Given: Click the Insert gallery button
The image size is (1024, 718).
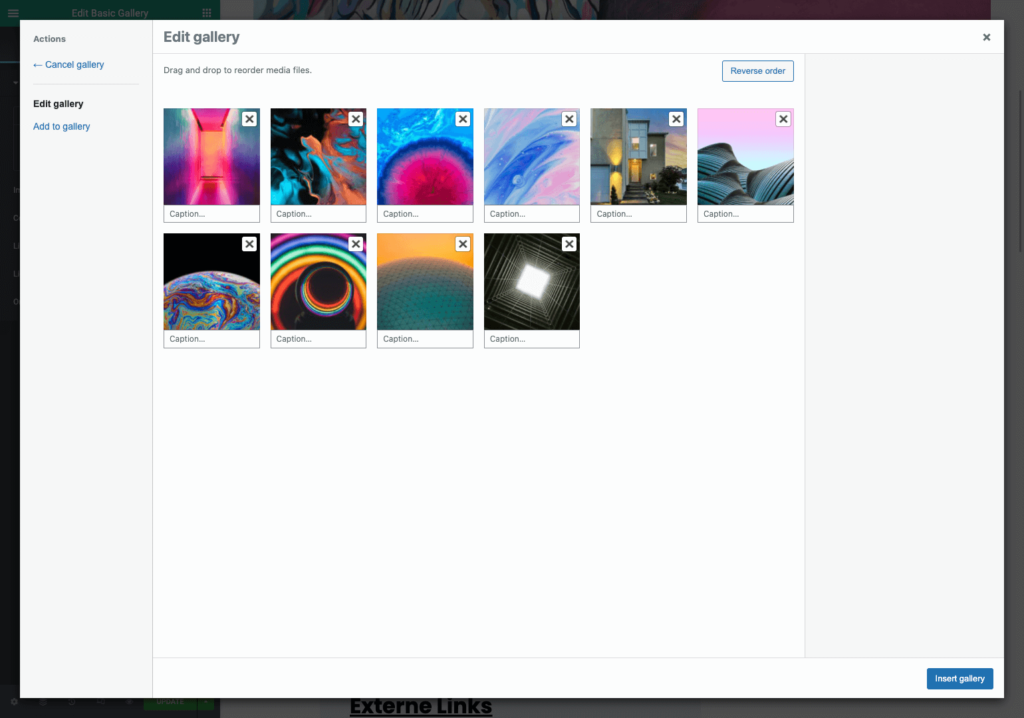Looking at the screenshot, I should point(959,679).
